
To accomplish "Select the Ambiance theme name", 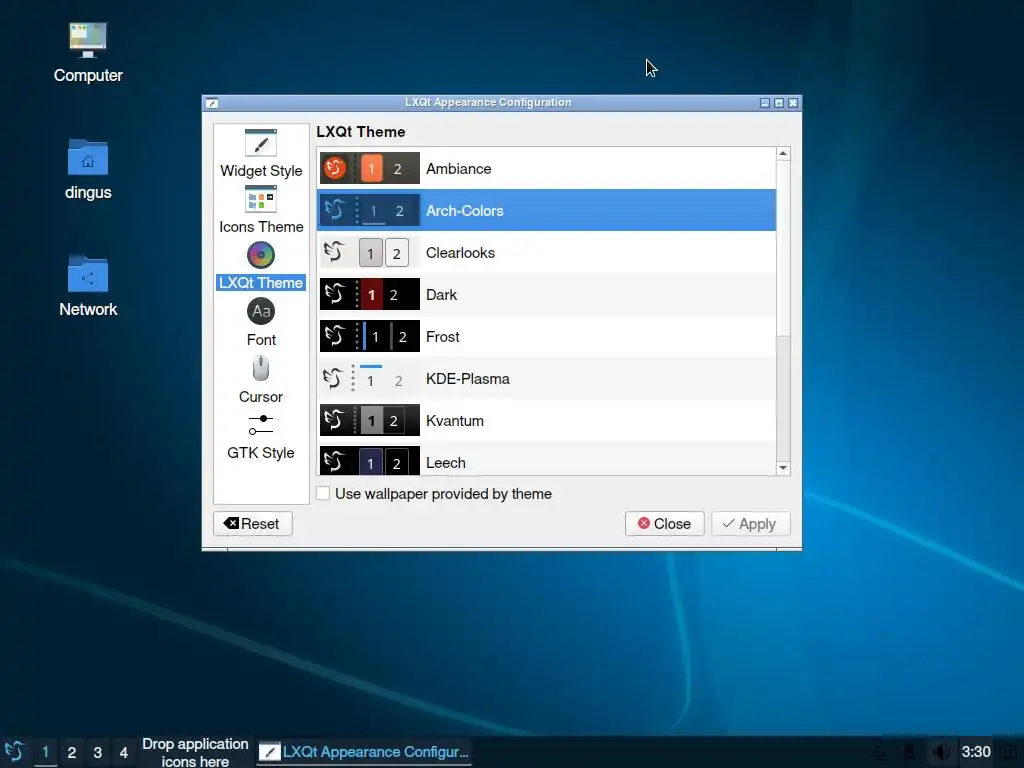I will tap(458, 168).
